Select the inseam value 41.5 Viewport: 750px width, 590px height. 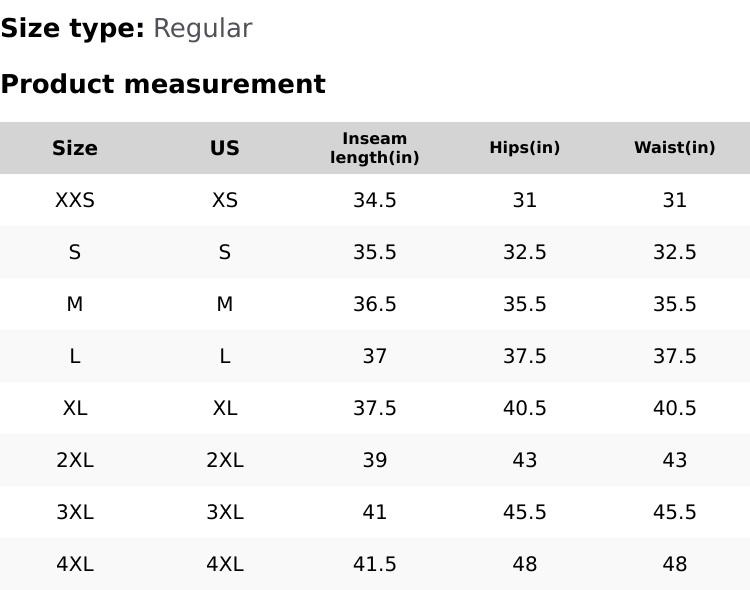375,564
